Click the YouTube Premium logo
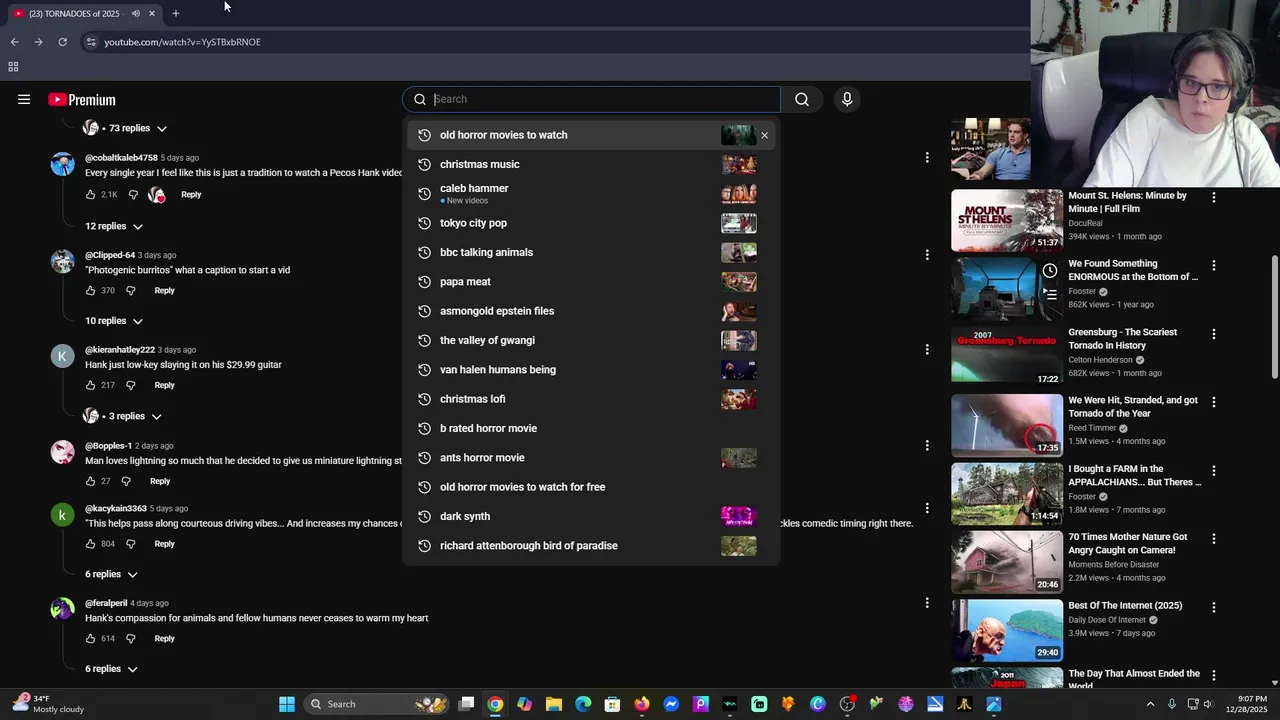 point(82,99)
